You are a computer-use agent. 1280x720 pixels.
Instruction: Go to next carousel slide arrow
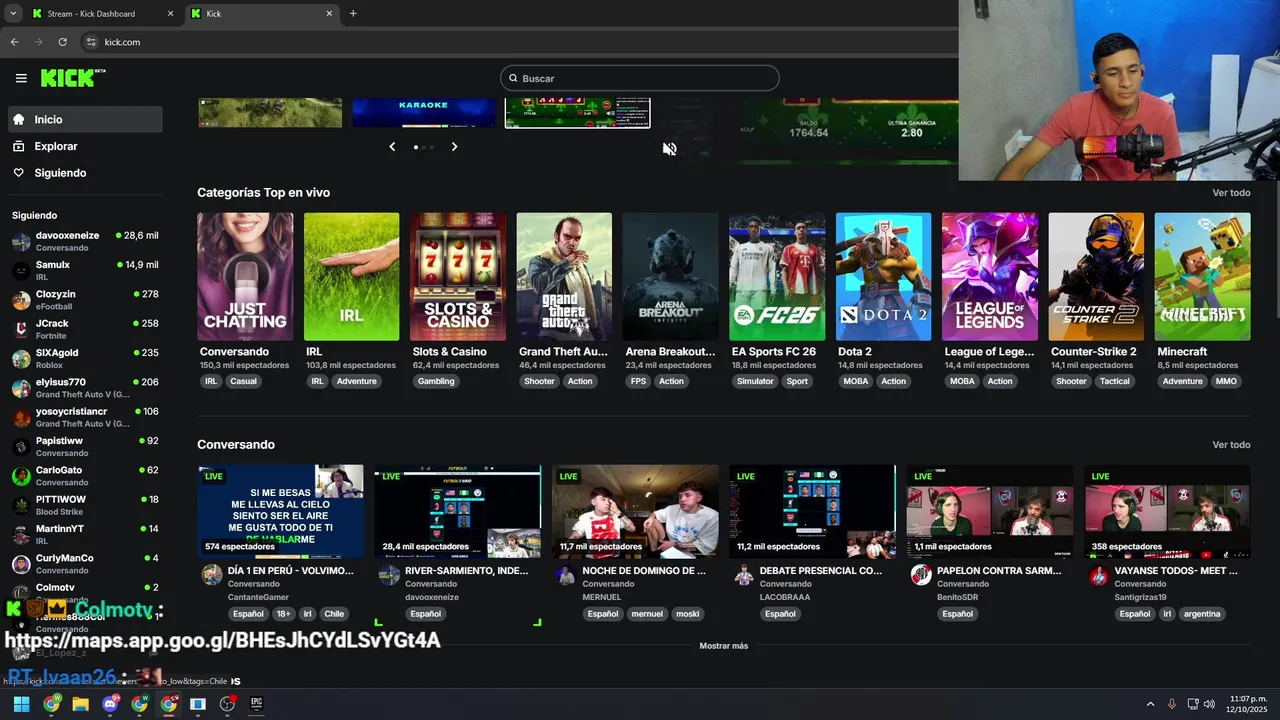454,147
